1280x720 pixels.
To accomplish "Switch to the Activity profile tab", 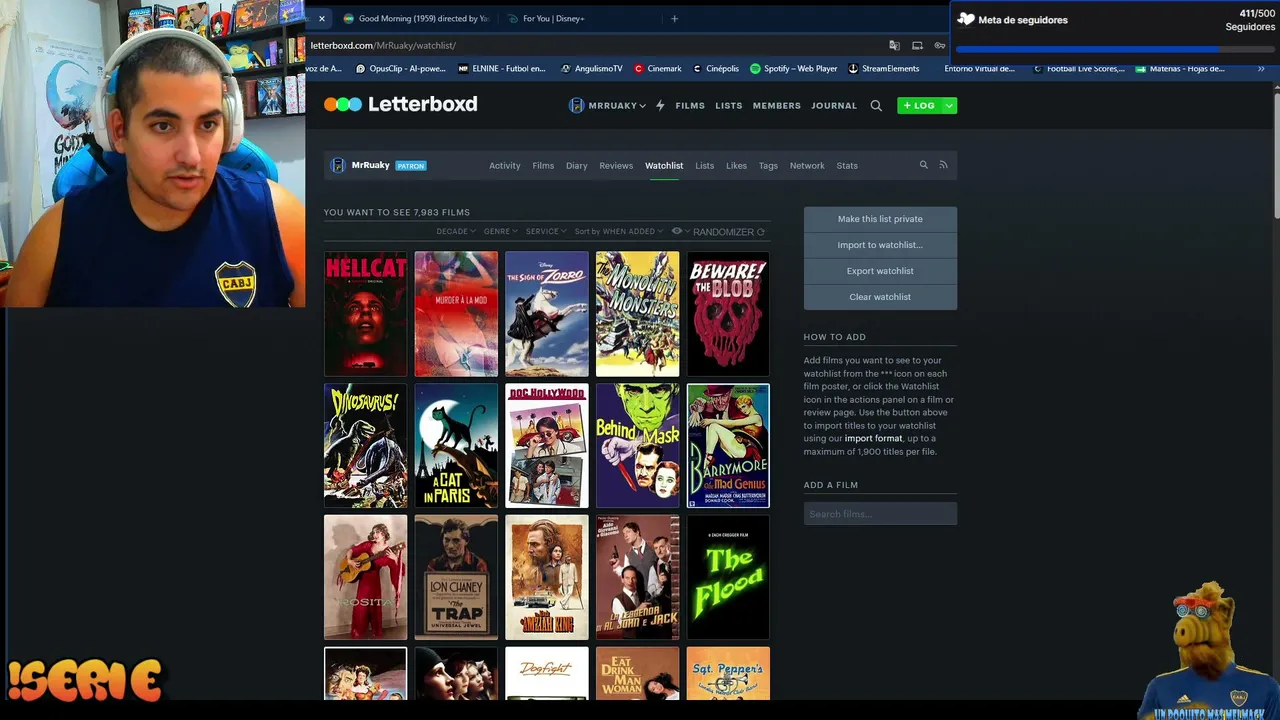I will (x=505, y=166).
